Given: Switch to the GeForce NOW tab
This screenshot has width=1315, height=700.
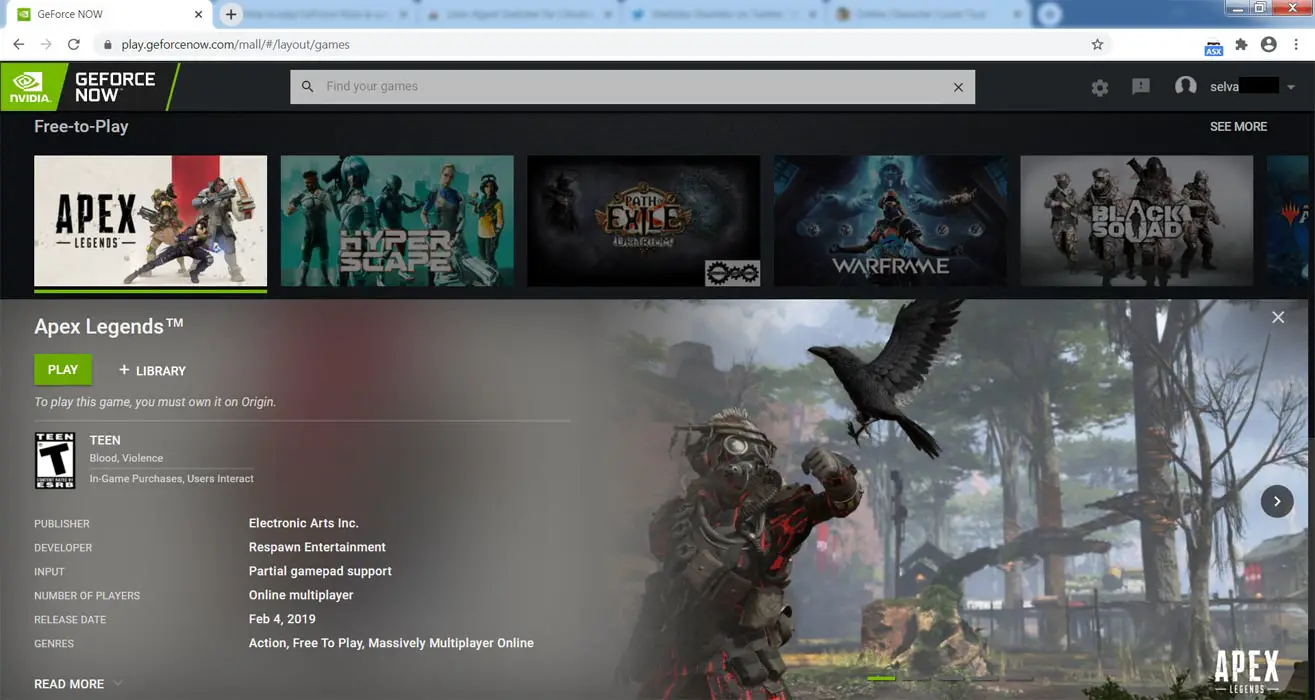Looking at the screenshot, I should [109, 15].
